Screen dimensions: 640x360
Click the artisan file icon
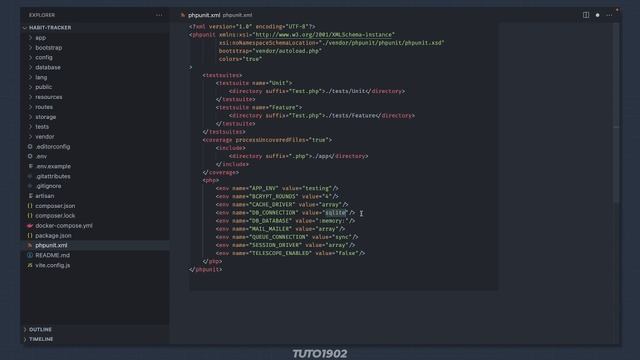pos(30,196)
